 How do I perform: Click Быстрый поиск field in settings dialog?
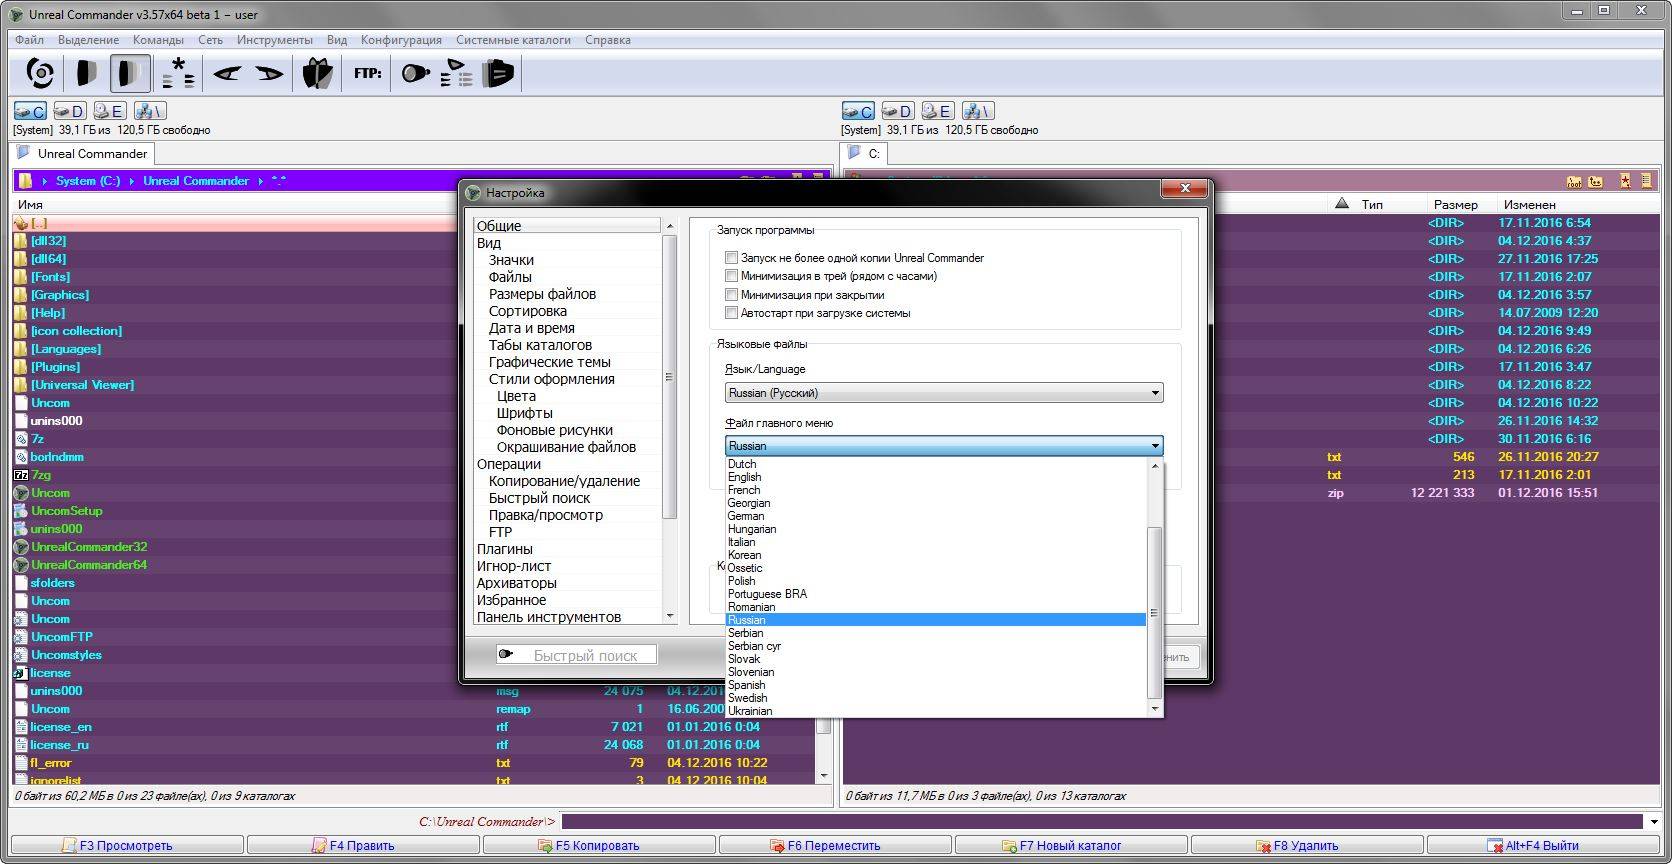(577, 655)
